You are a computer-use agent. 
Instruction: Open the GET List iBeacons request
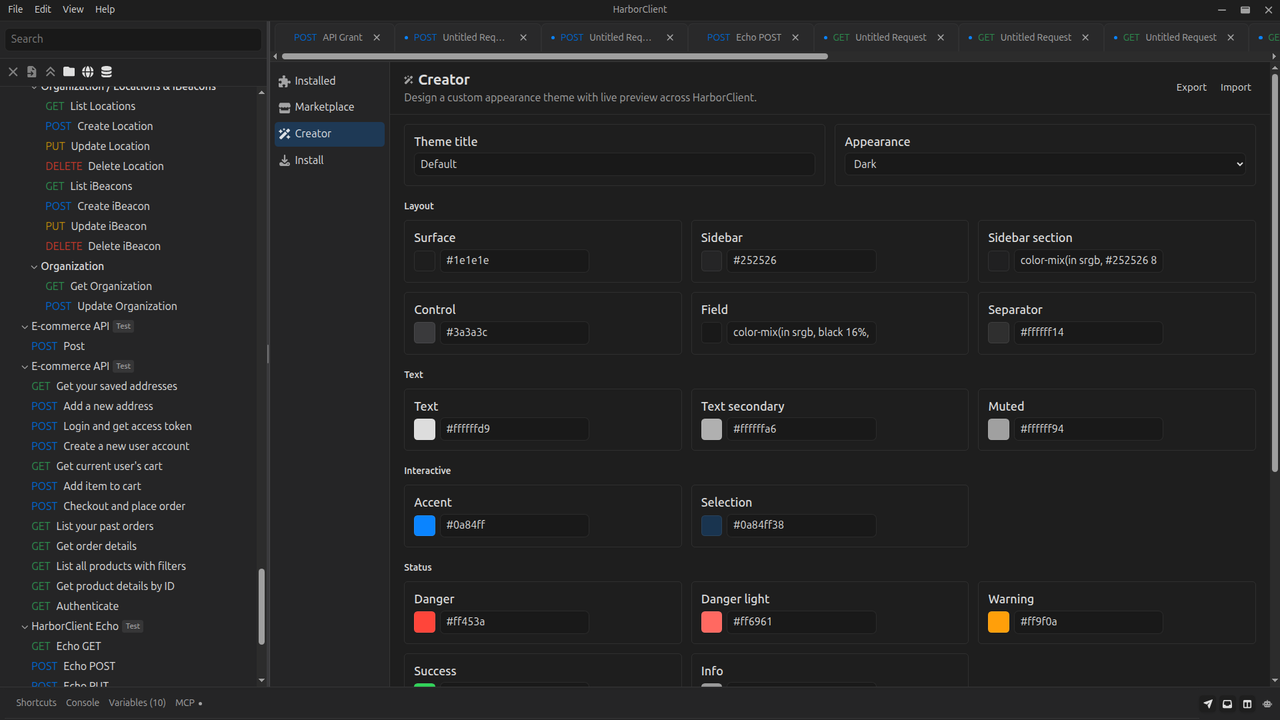click(x=88, y=186)
